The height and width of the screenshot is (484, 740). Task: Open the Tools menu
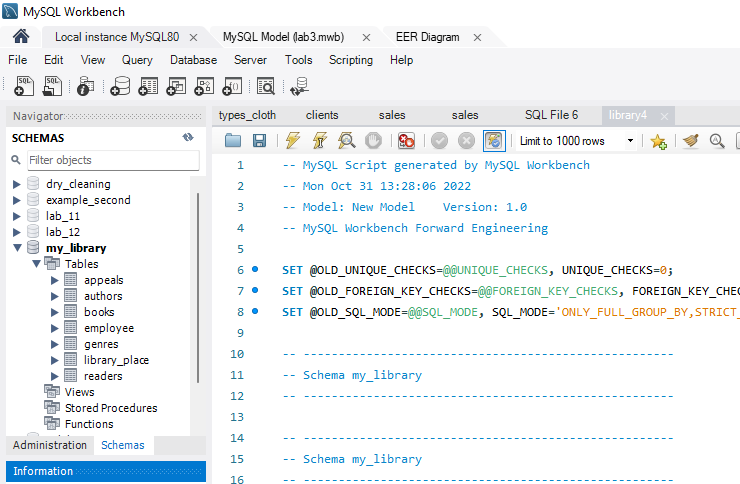point(298,60)
